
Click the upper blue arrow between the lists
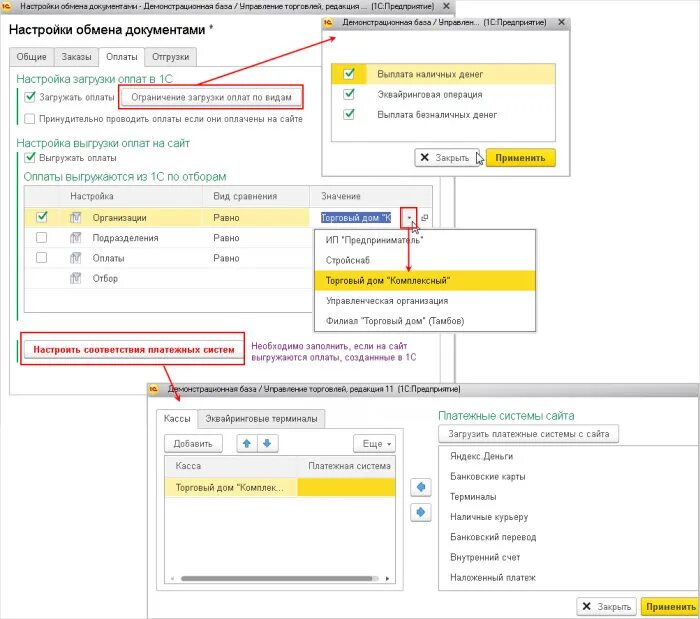tap(421, 486)
